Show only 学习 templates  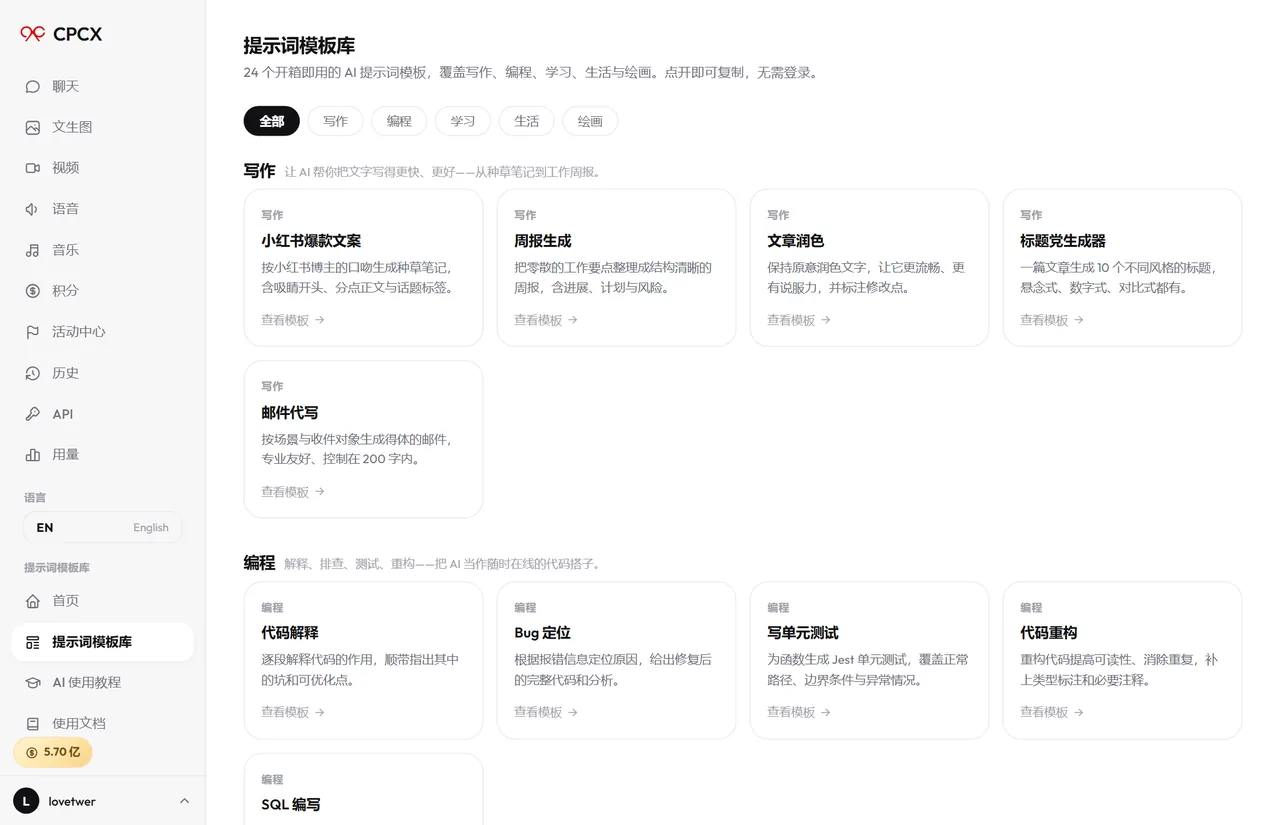(x=463, y=121)
